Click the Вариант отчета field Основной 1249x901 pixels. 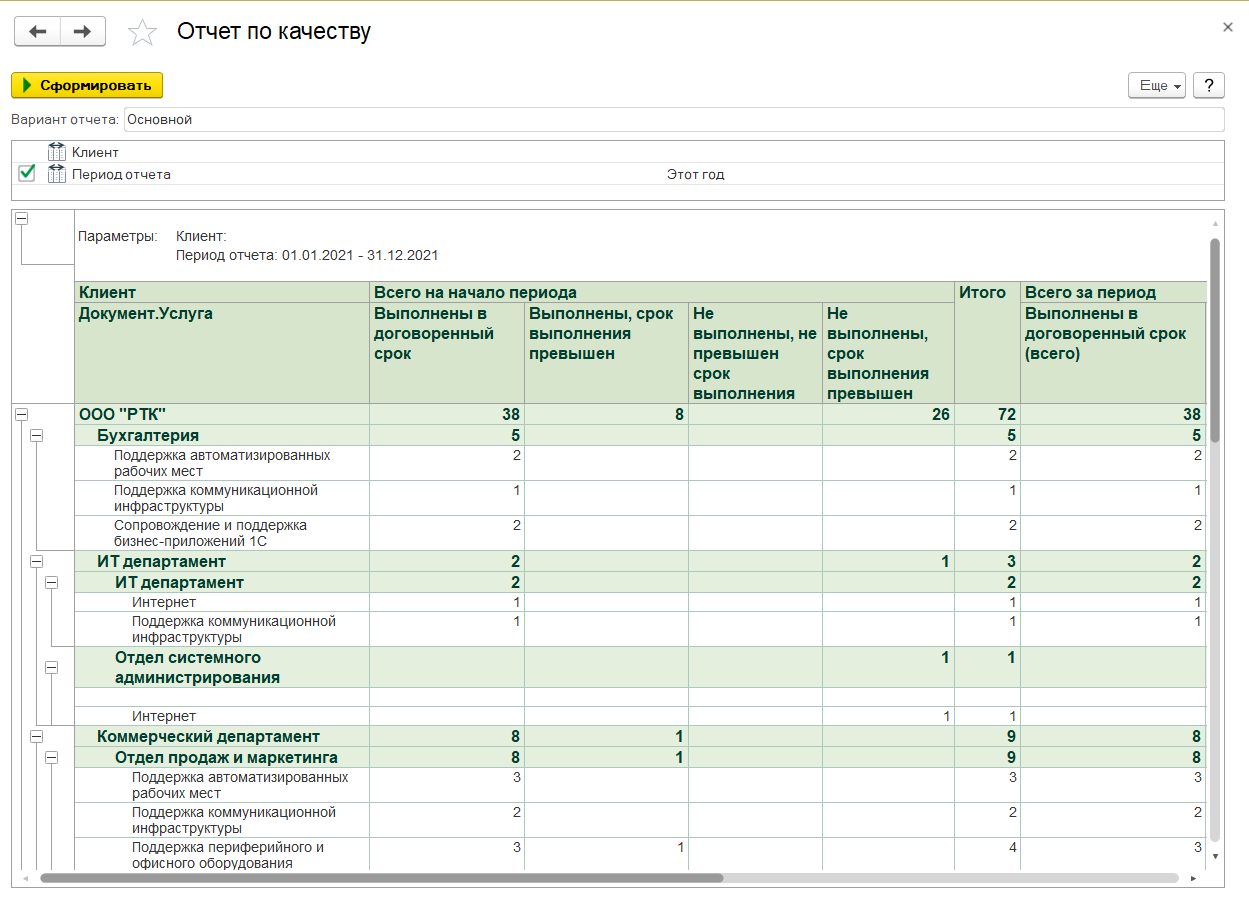(x=673, y=120)
